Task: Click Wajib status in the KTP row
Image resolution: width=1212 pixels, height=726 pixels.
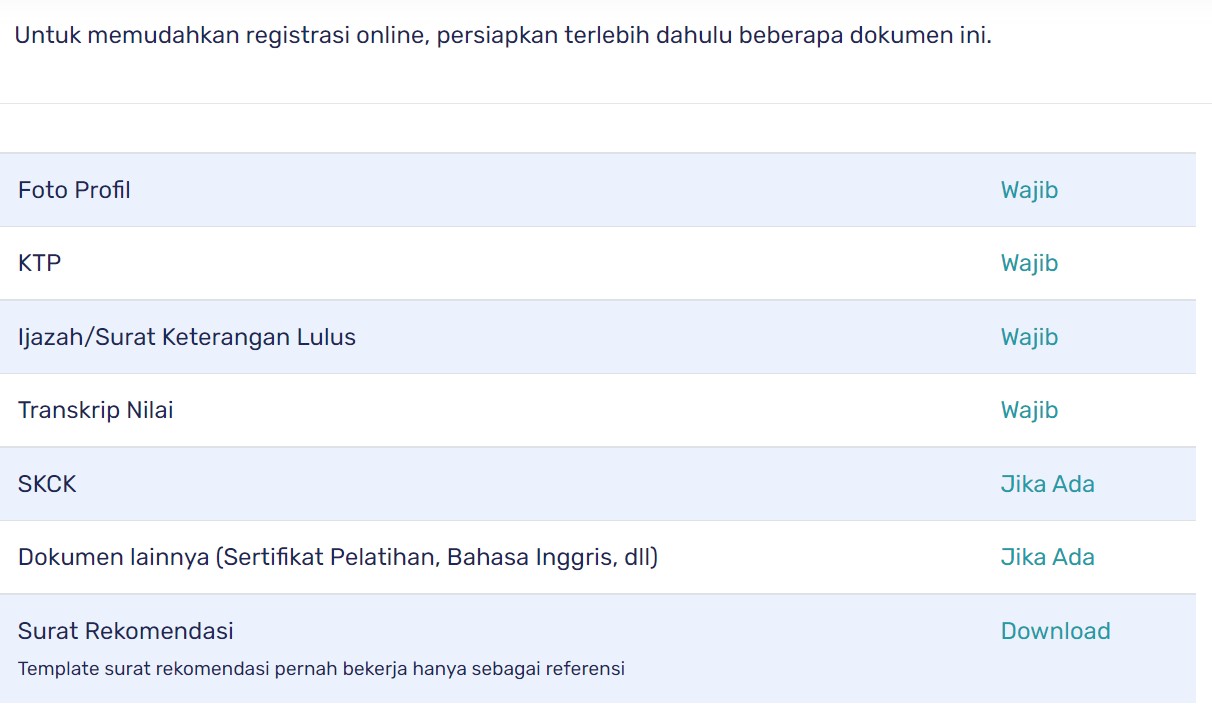Action: [x=1029, y=263]
